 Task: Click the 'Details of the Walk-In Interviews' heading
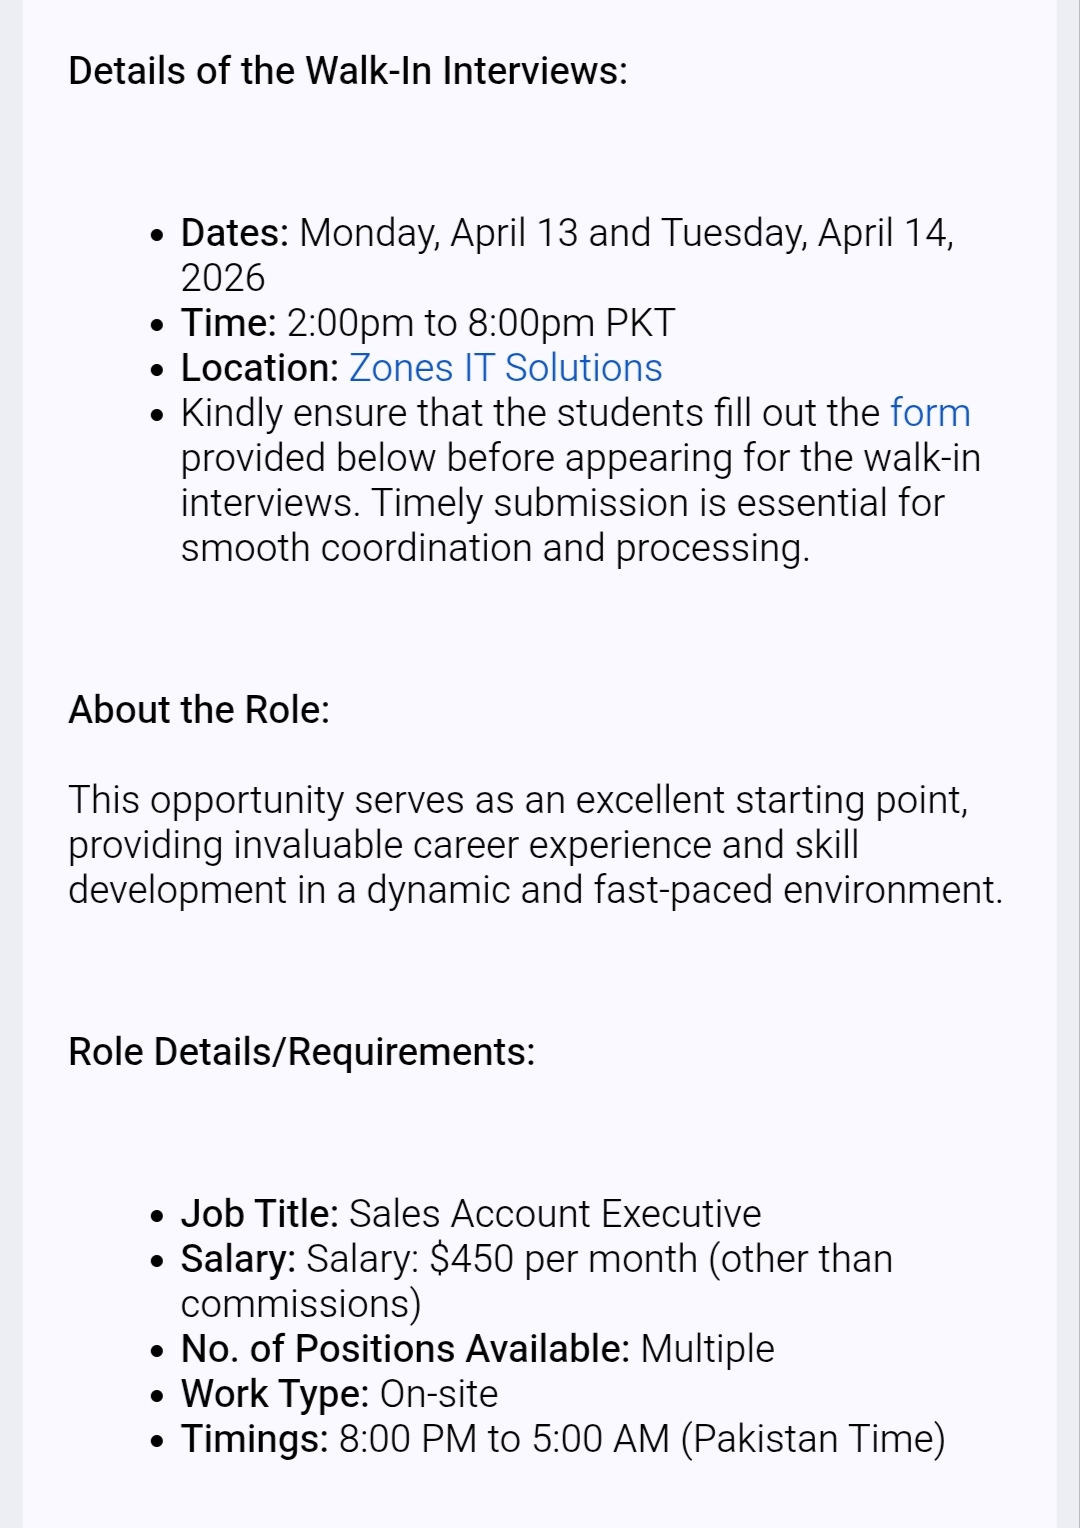(x=348, y=71)
